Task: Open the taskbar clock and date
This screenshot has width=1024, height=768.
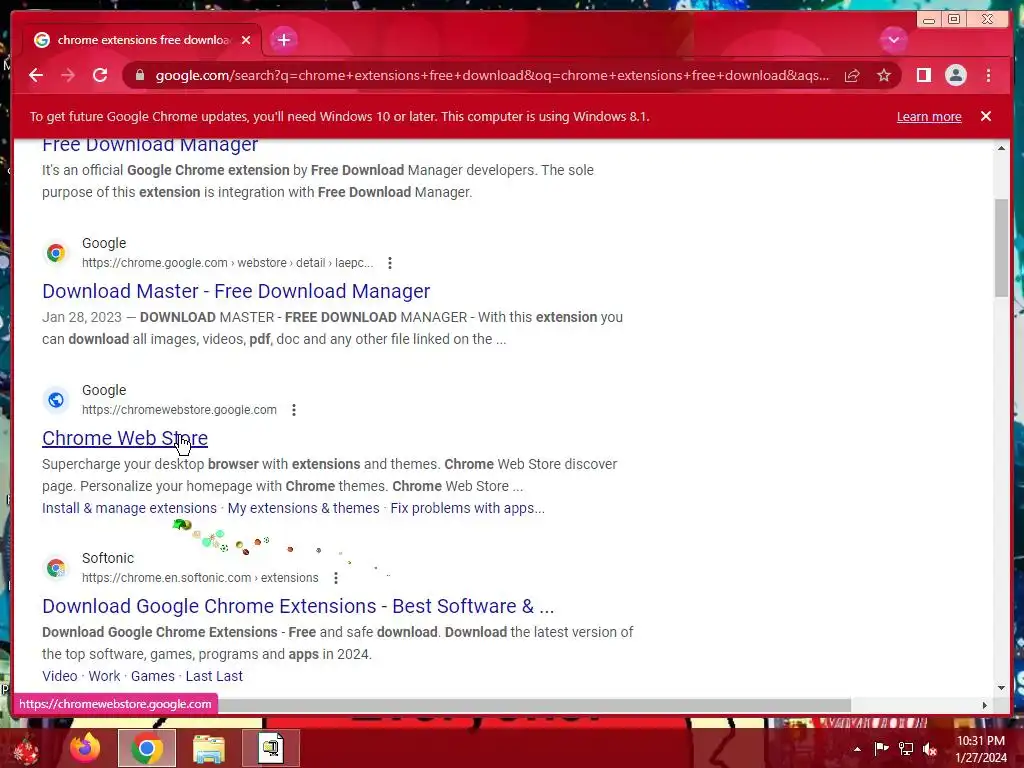Action: [981, 749]
